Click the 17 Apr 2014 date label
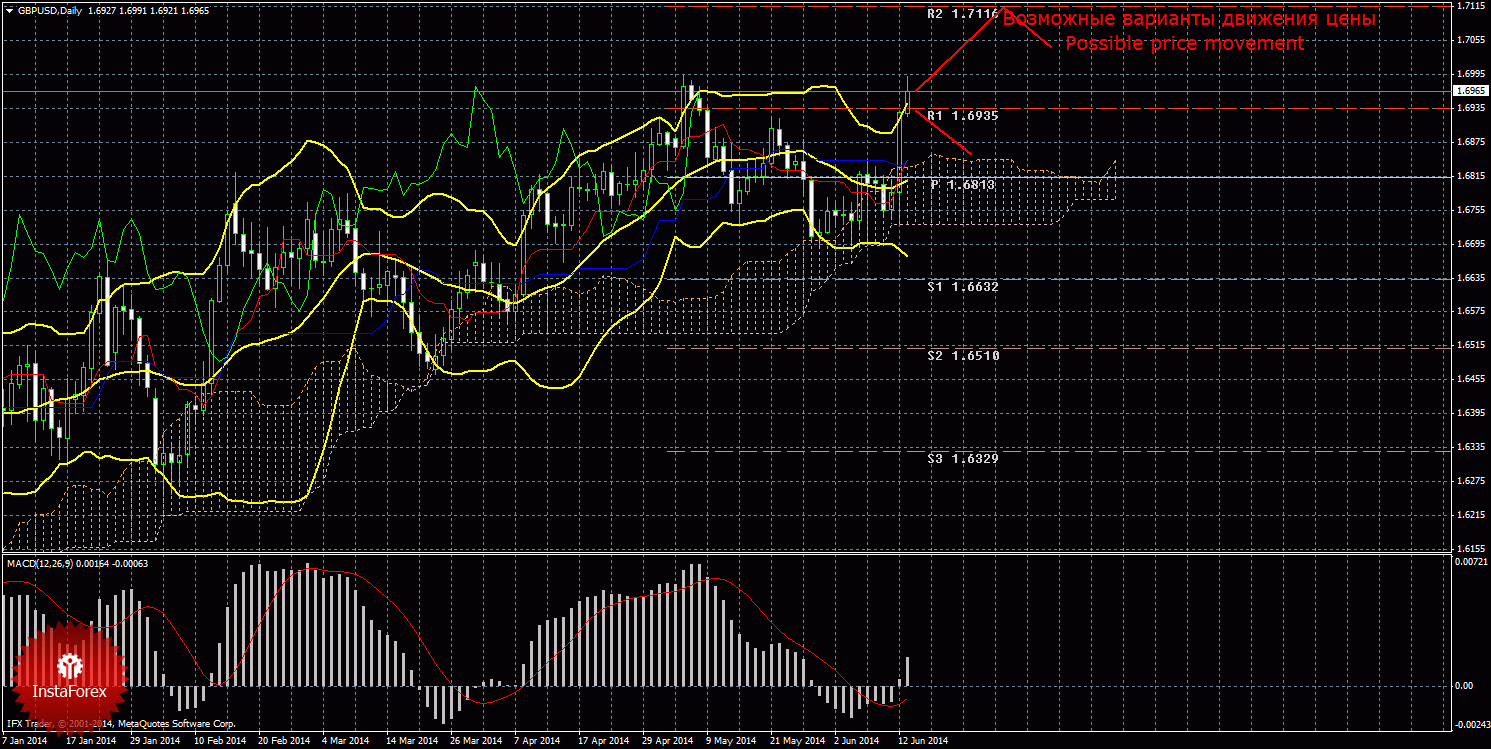 604,741
